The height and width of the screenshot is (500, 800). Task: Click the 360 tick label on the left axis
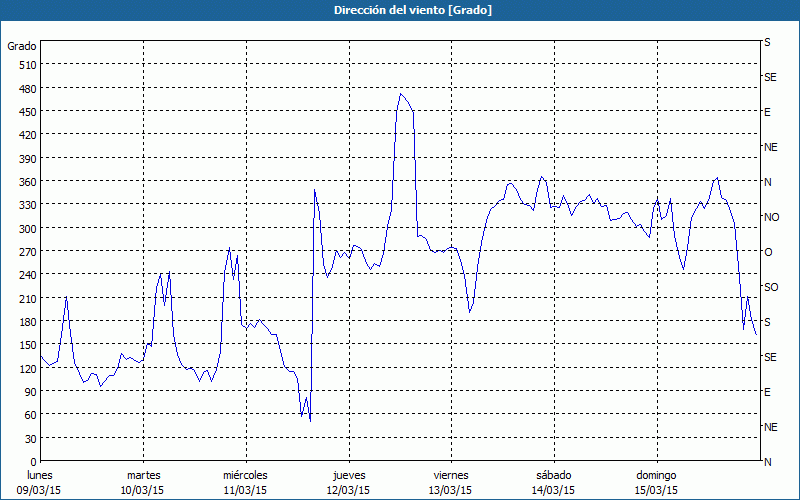coord(24,182)
